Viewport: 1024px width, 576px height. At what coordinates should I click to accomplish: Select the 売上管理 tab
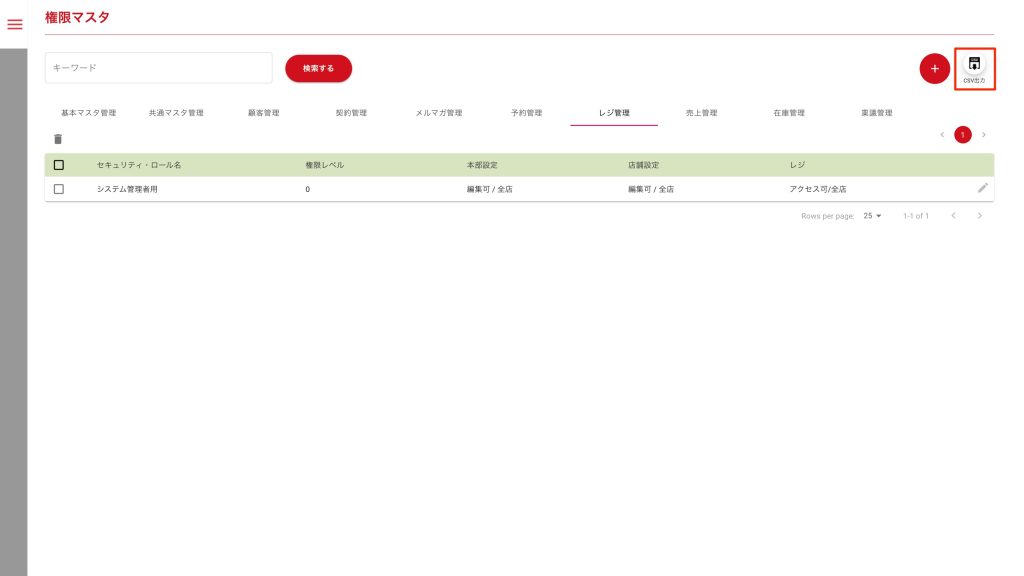click(x=701, y=113)
